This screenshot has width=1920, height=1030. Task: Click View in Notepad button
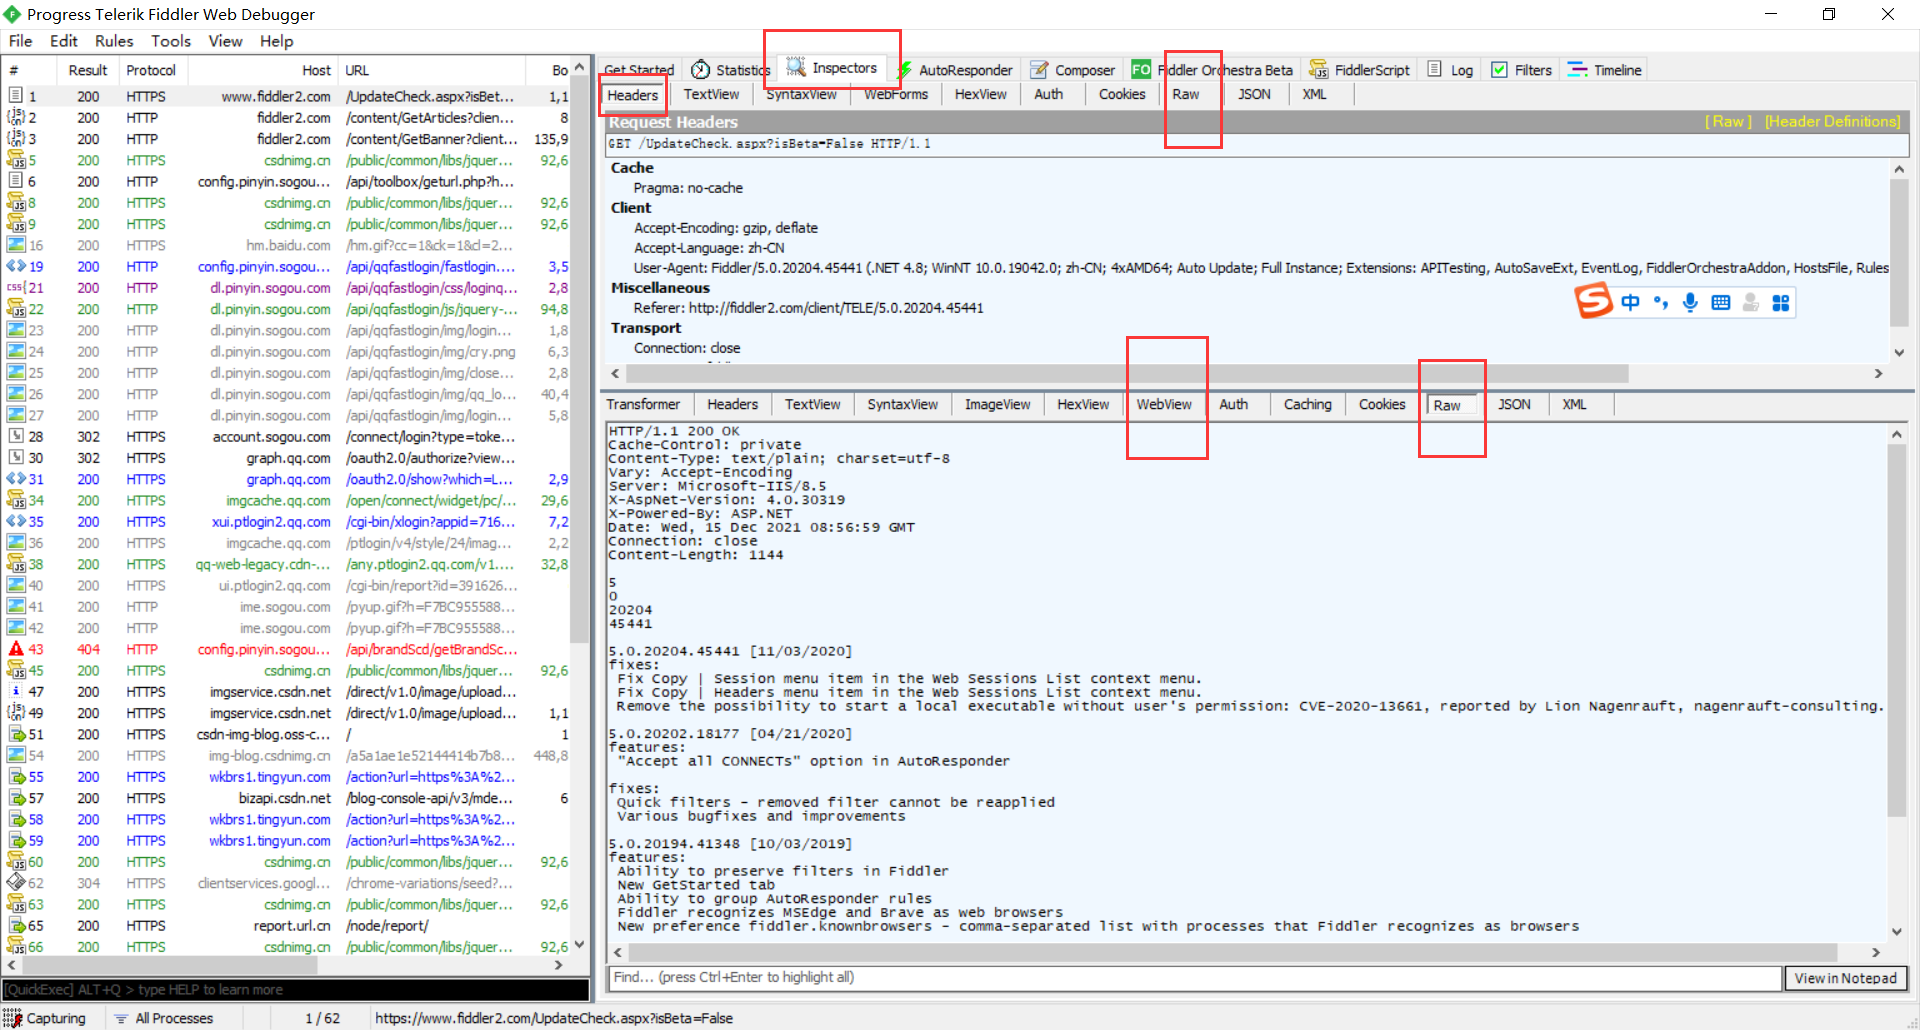click(x=1846, y=978)
